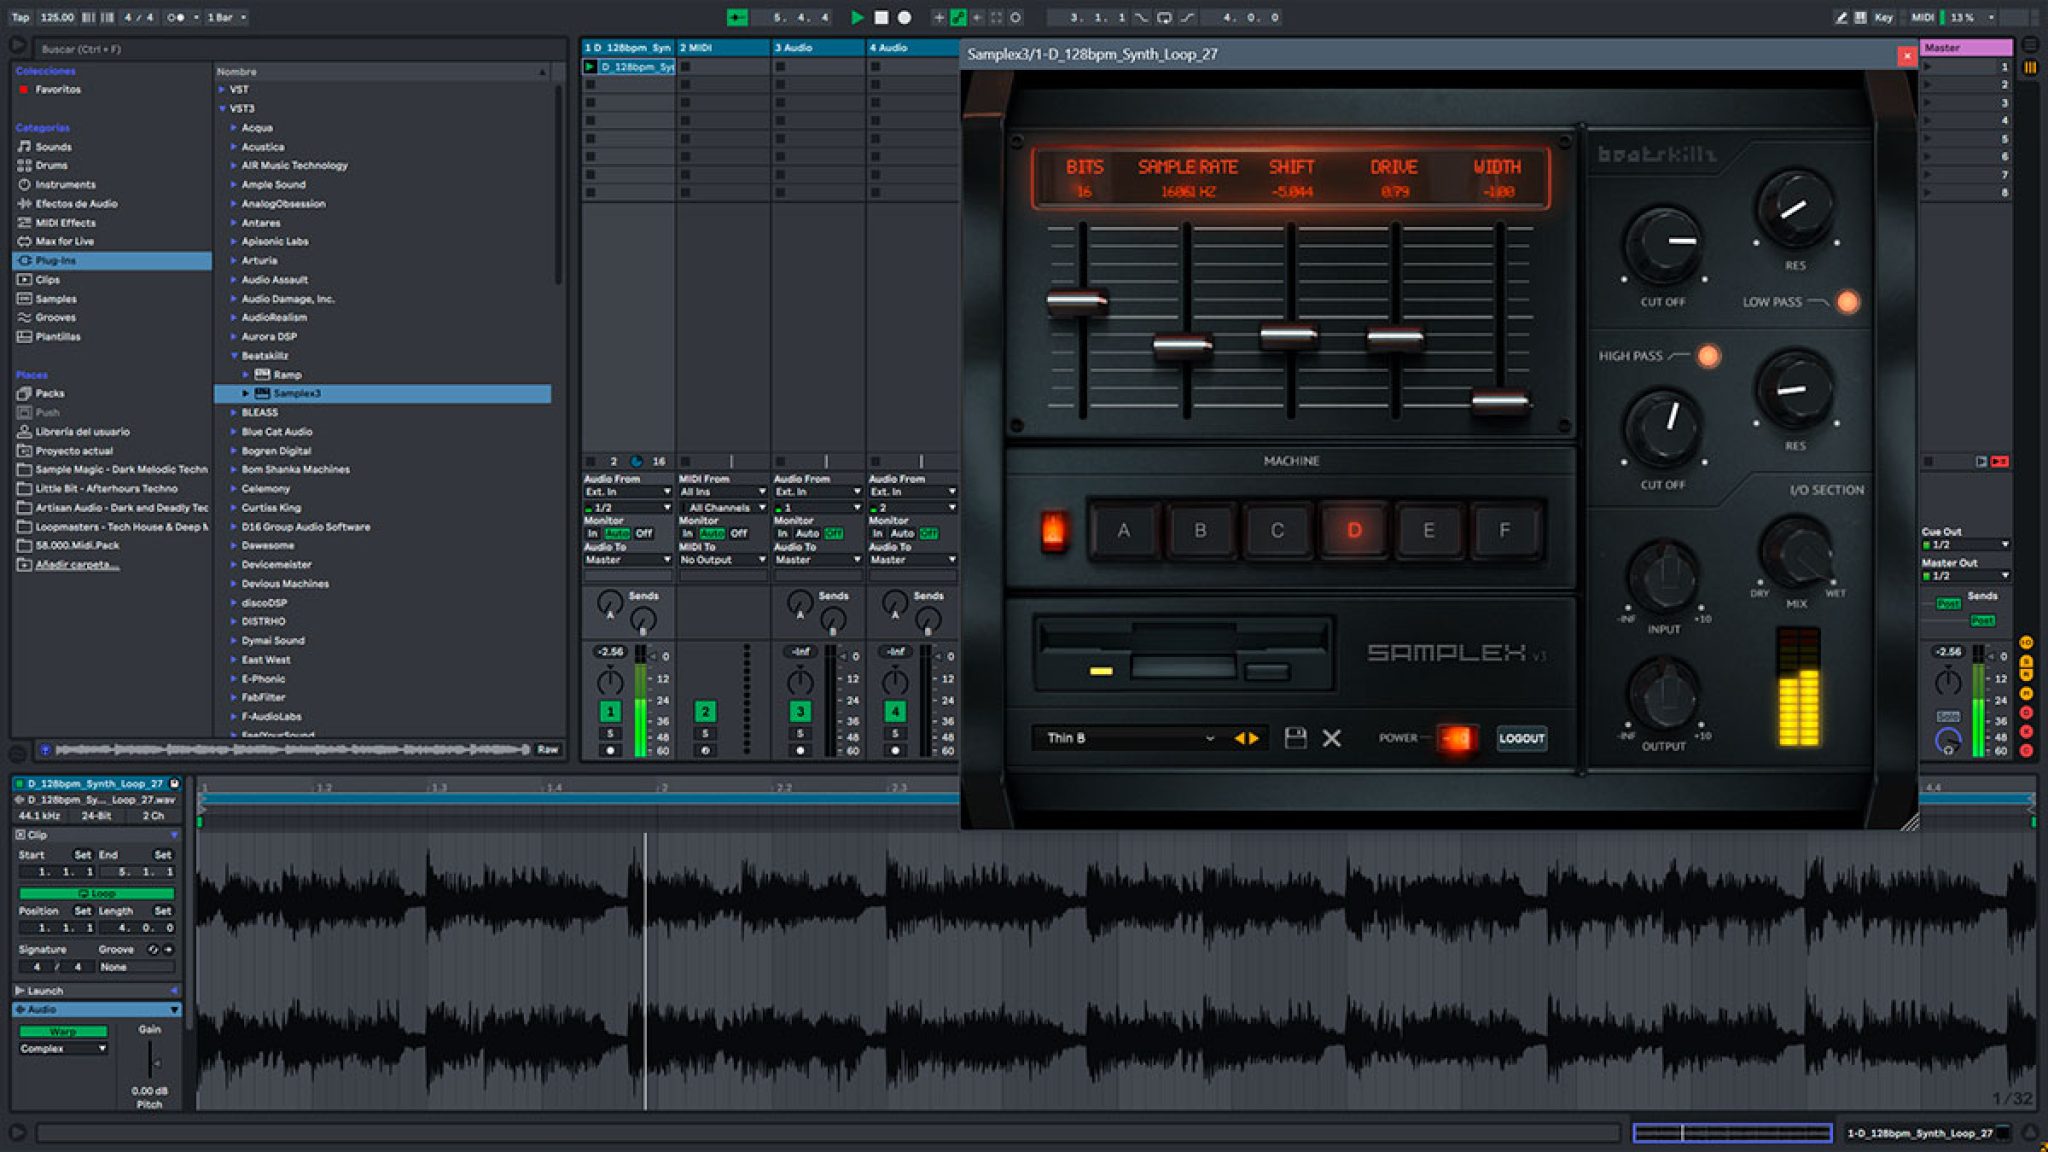Select Max for Live category
Image resolution: width=2048 pixels, height=1152 pixels.
pyautogui.click(x=64, y=241)
